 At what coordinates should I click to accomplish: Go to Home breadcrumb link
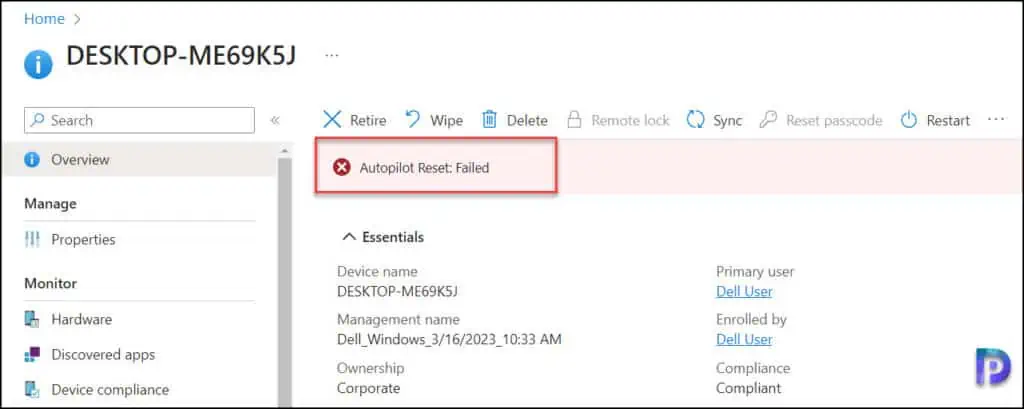pos(44,19)
